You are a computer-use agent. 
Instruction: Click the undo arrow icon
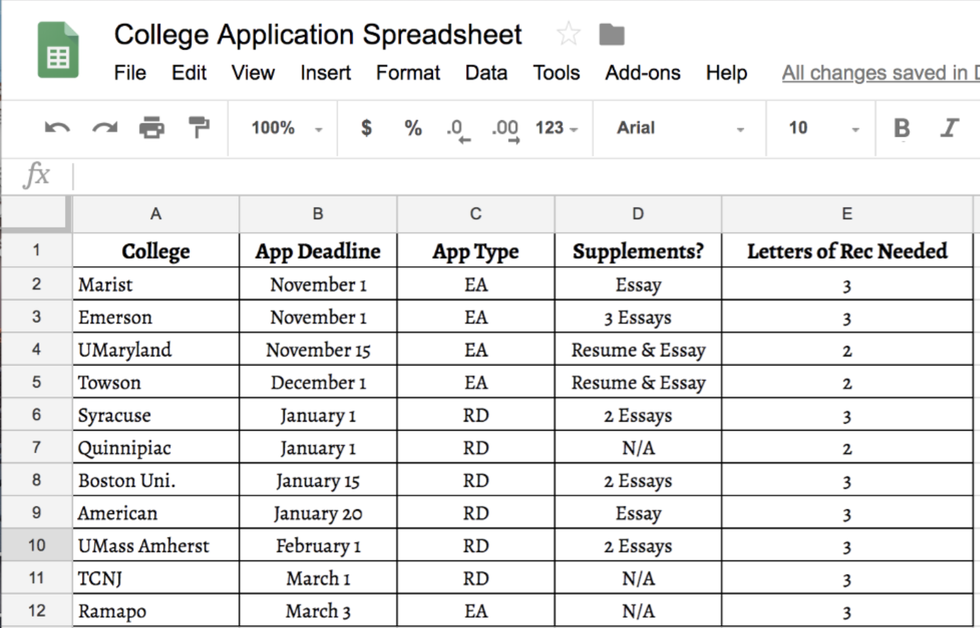pos(58,128)
